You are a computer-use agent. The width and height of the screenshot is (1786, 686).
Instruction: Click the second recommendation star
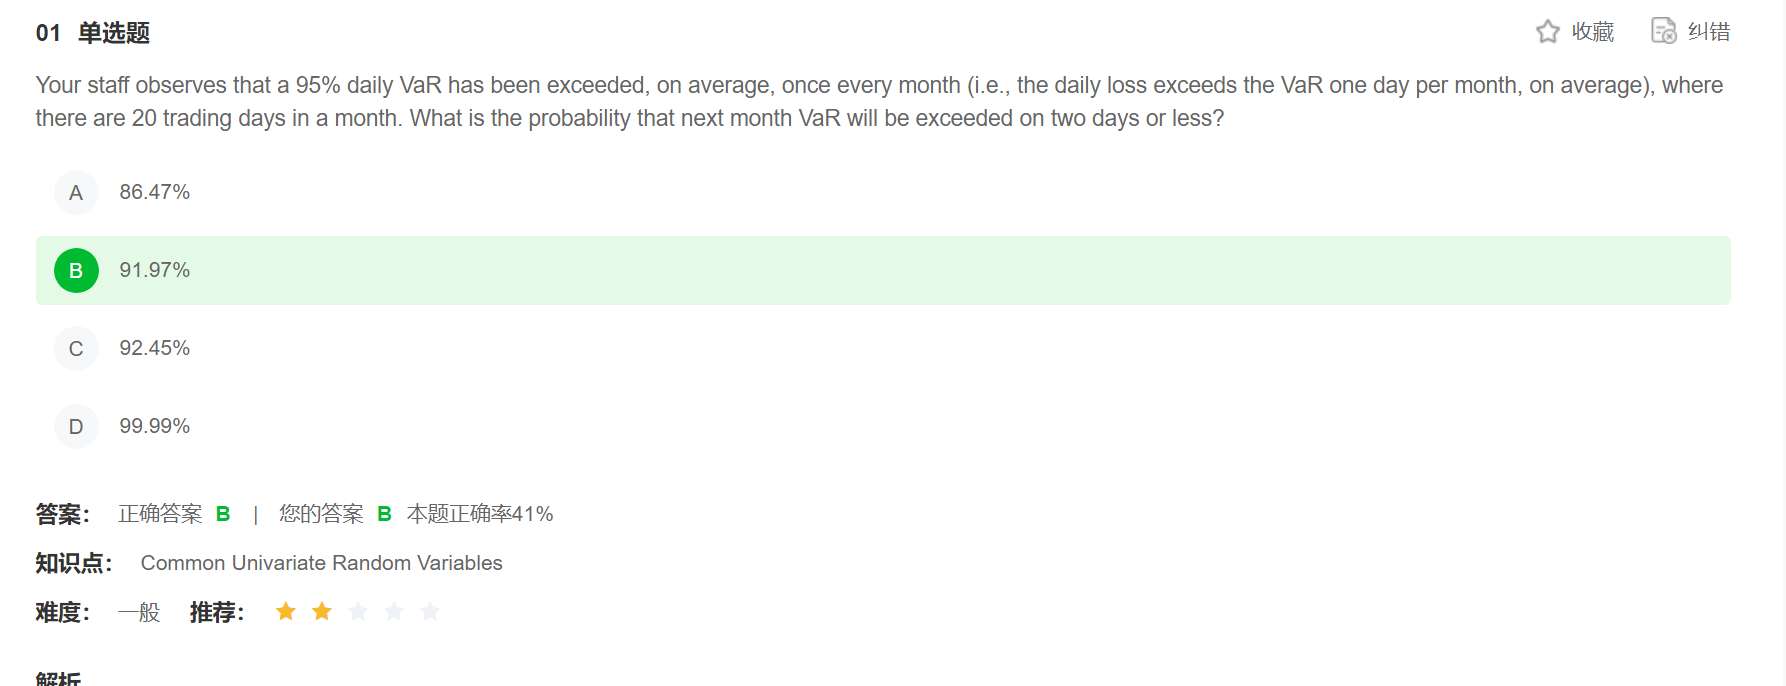322,611
